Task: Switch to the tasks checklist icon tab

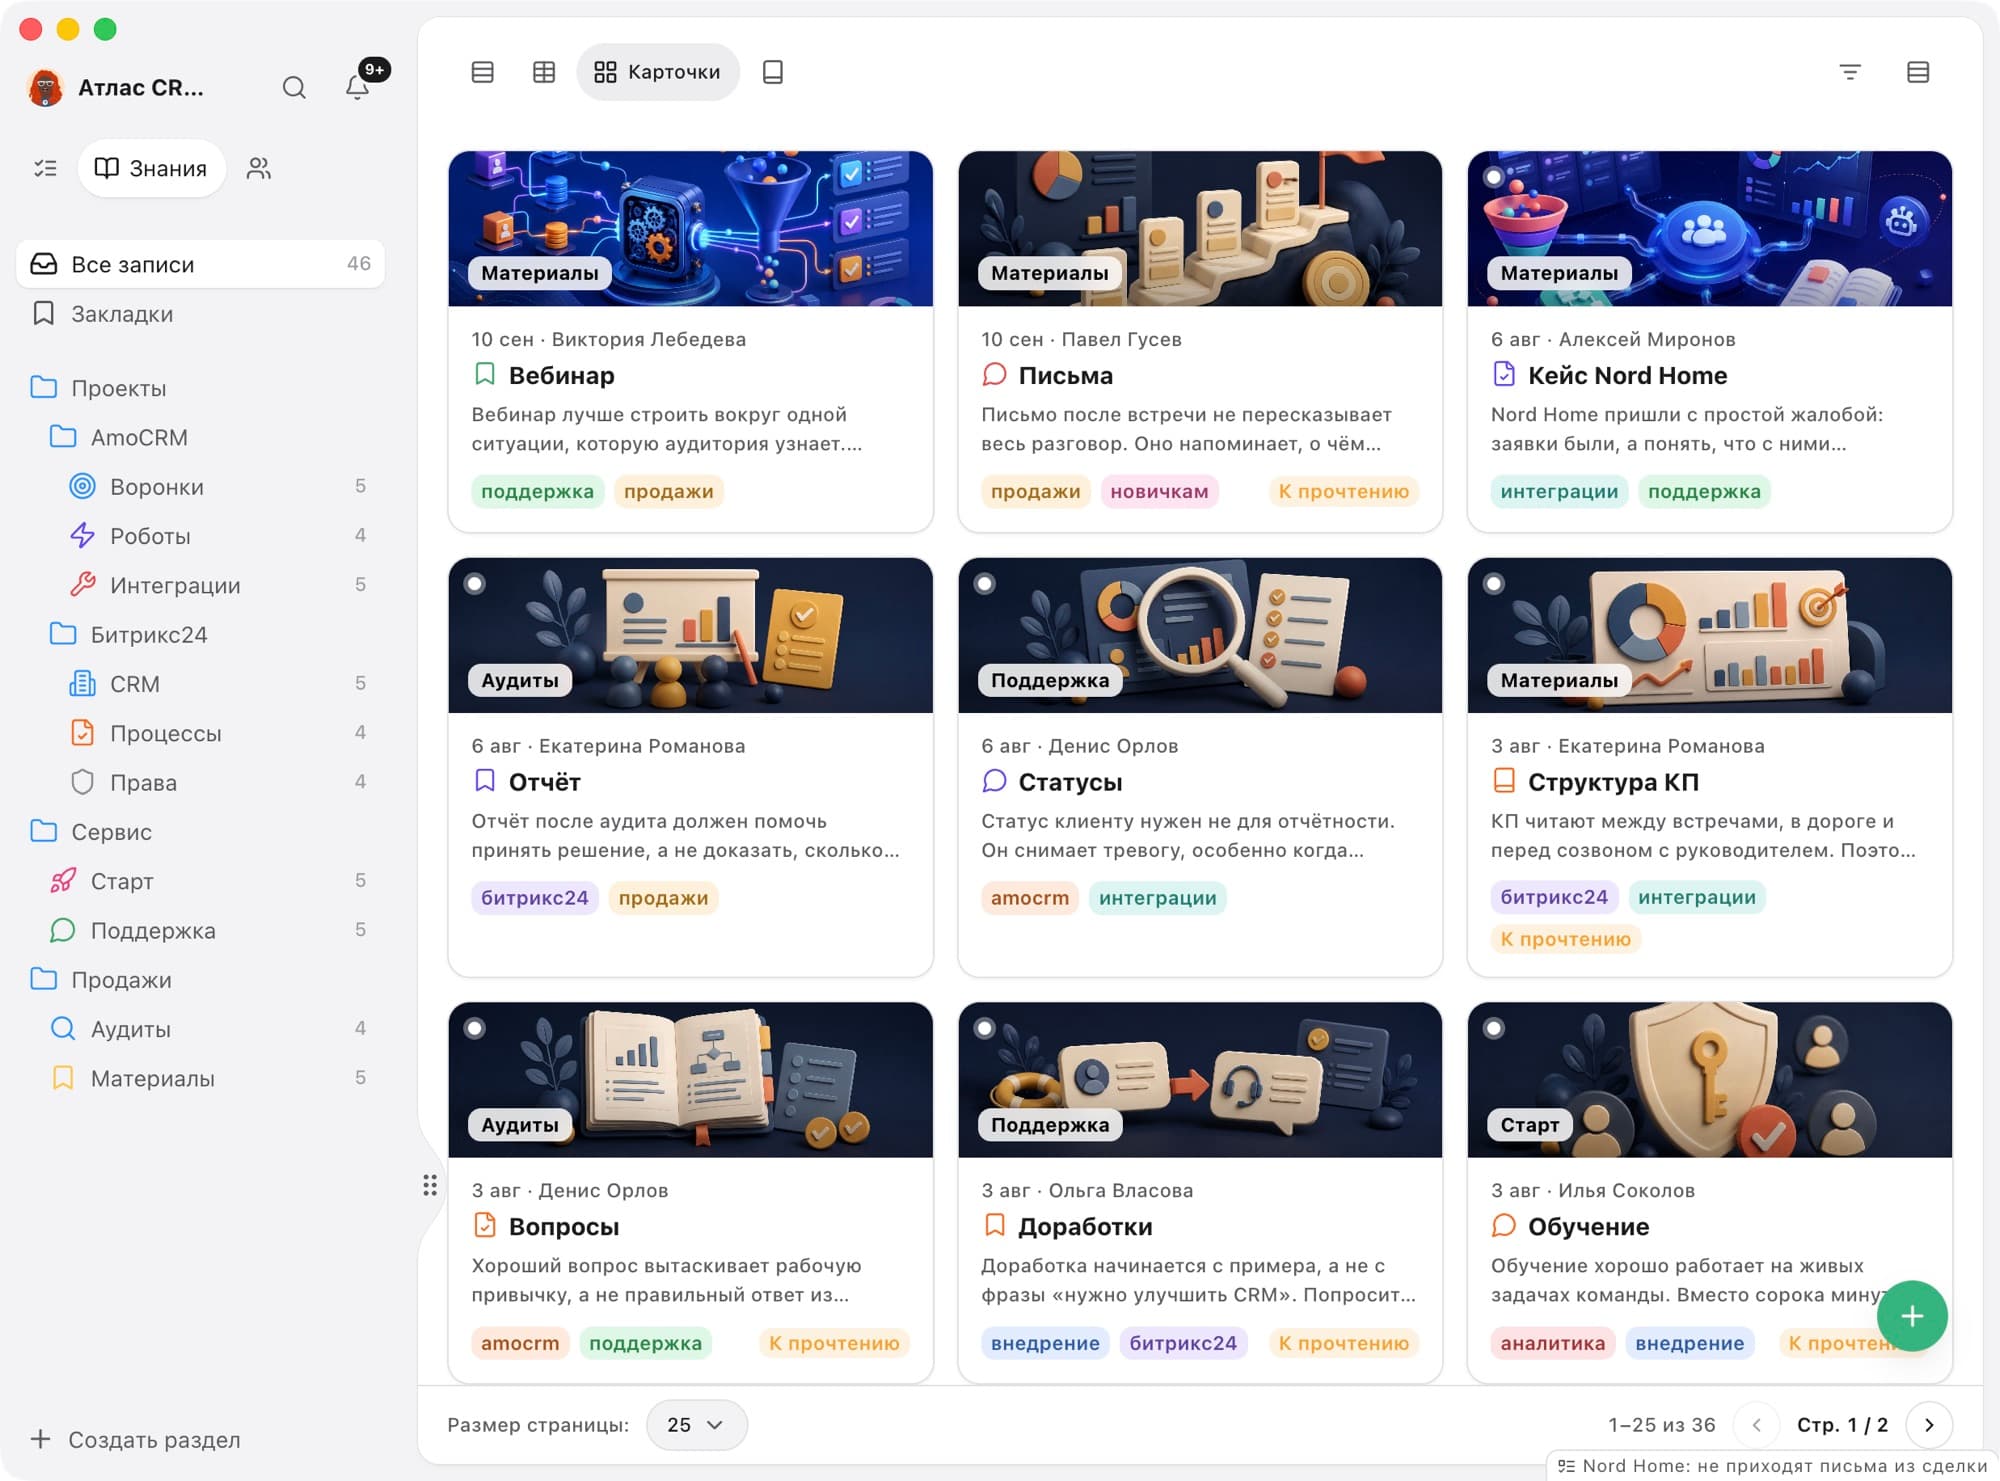Action: click(x=45, y=168)
